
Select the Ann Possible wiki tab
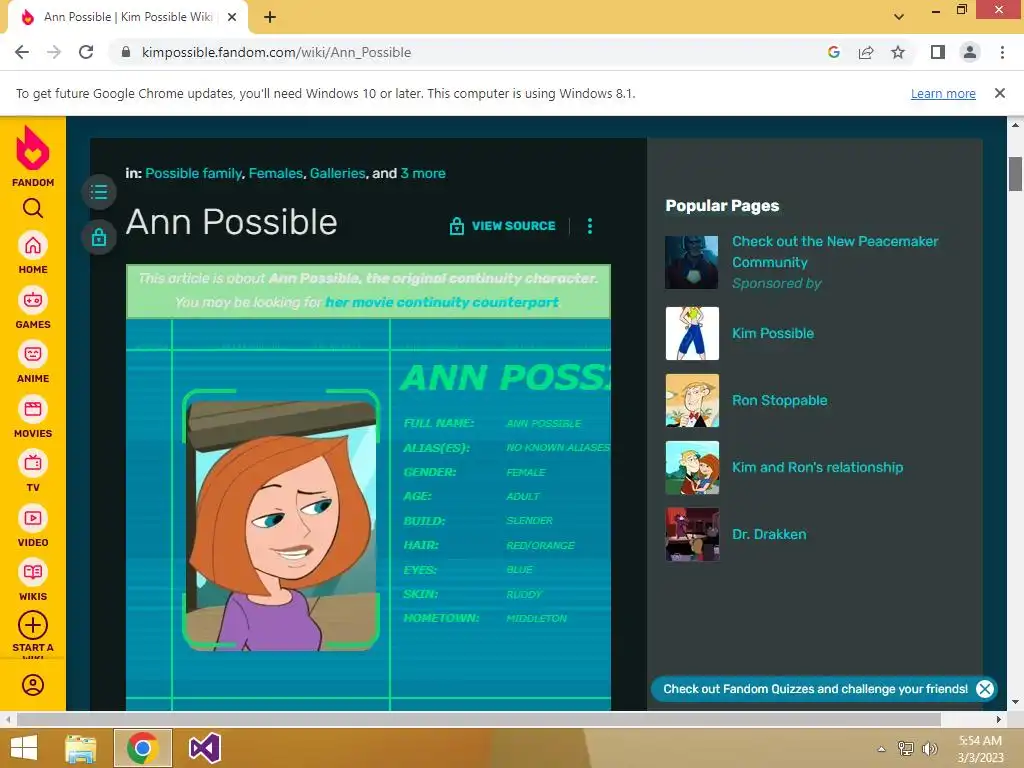pyautogui.click(x=128, y=17)
